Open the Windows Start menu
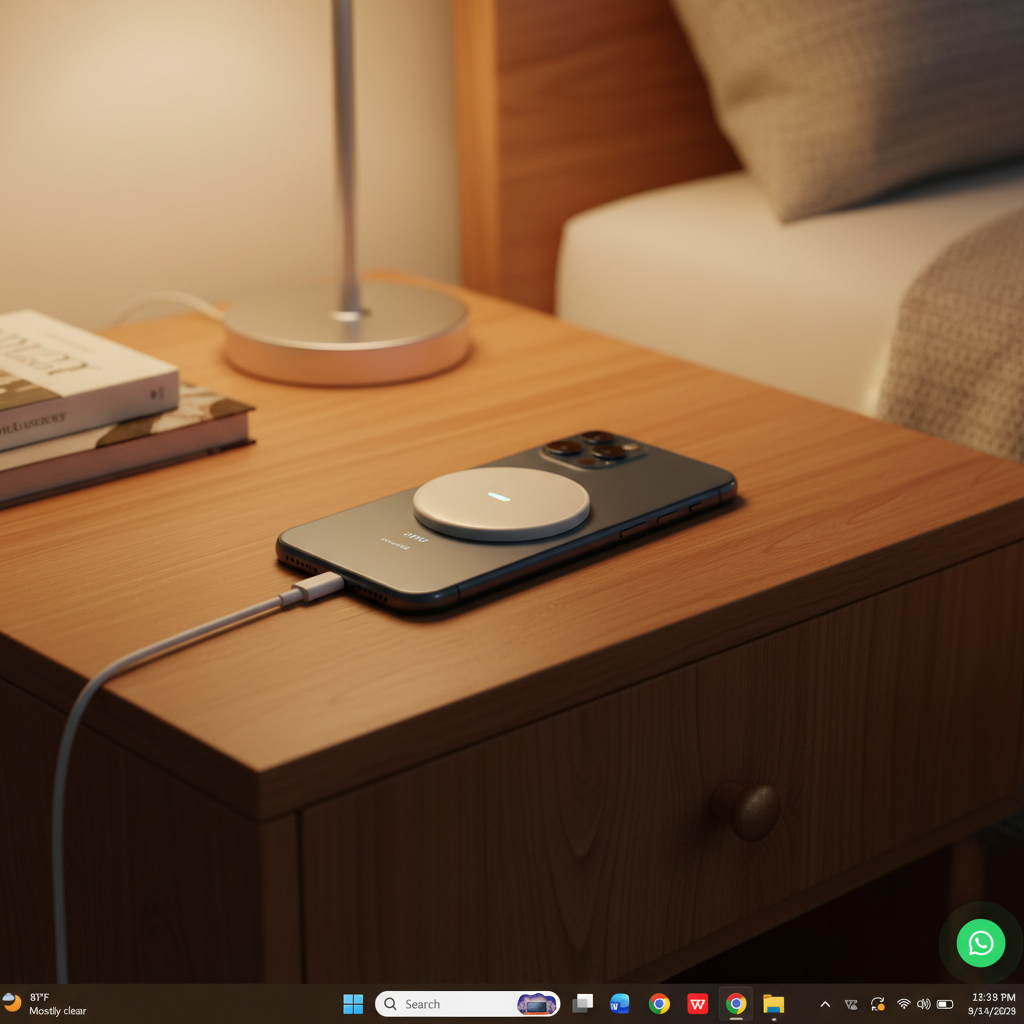Viewport: 1024px width, 1024px height. [353, 1004]
